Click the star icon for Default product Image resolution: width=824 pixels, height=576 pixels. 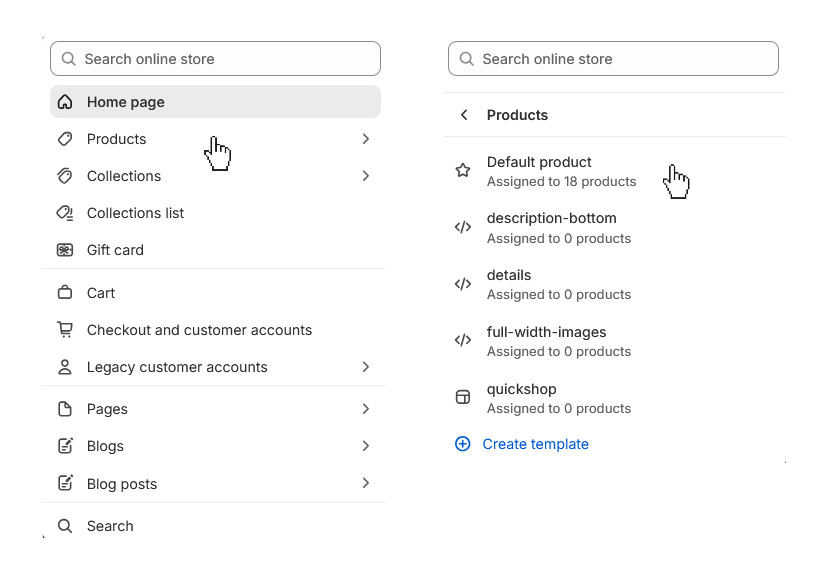click(x=462, y=170)
